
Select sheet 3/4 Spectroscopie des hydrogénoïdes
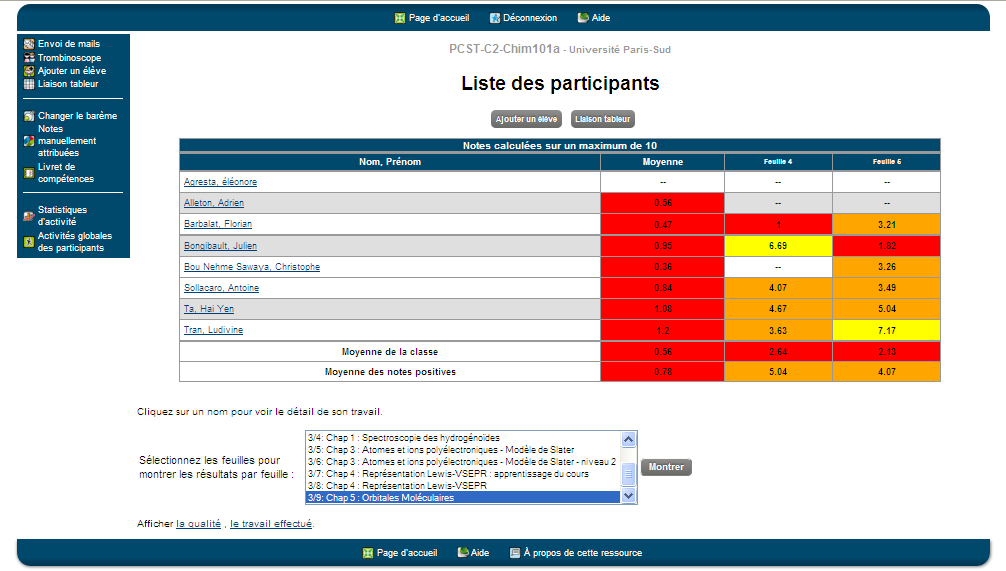[463, 438]
